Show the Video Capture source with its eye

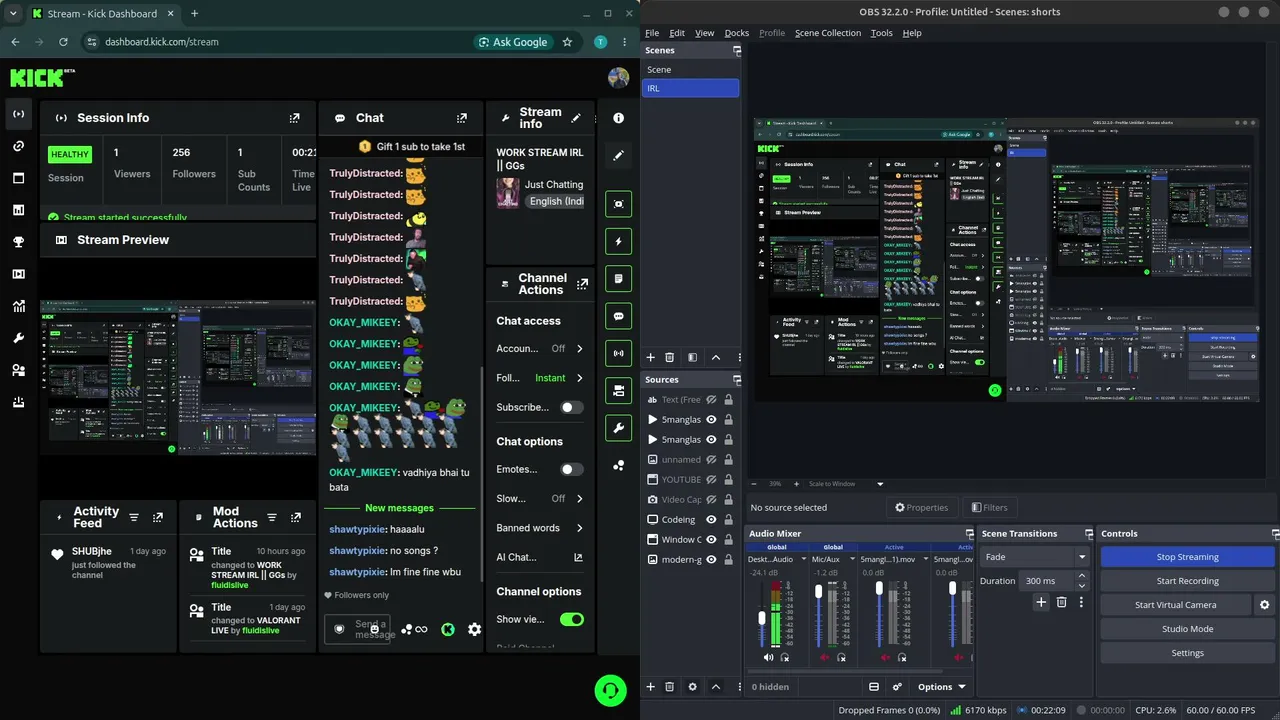click(711, 500)
